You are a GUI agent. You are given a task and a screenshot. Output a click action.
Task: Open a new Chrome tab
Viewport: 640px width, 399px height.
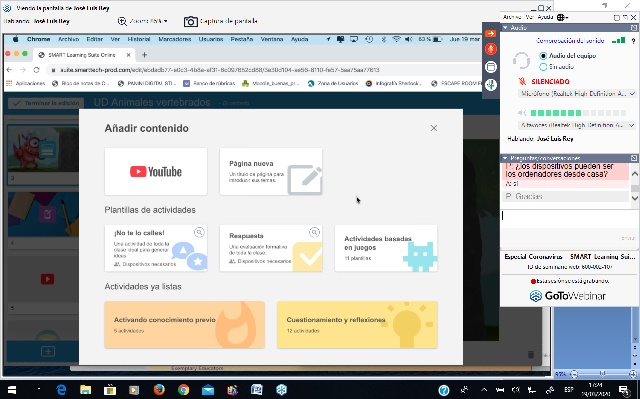(144, 55)
